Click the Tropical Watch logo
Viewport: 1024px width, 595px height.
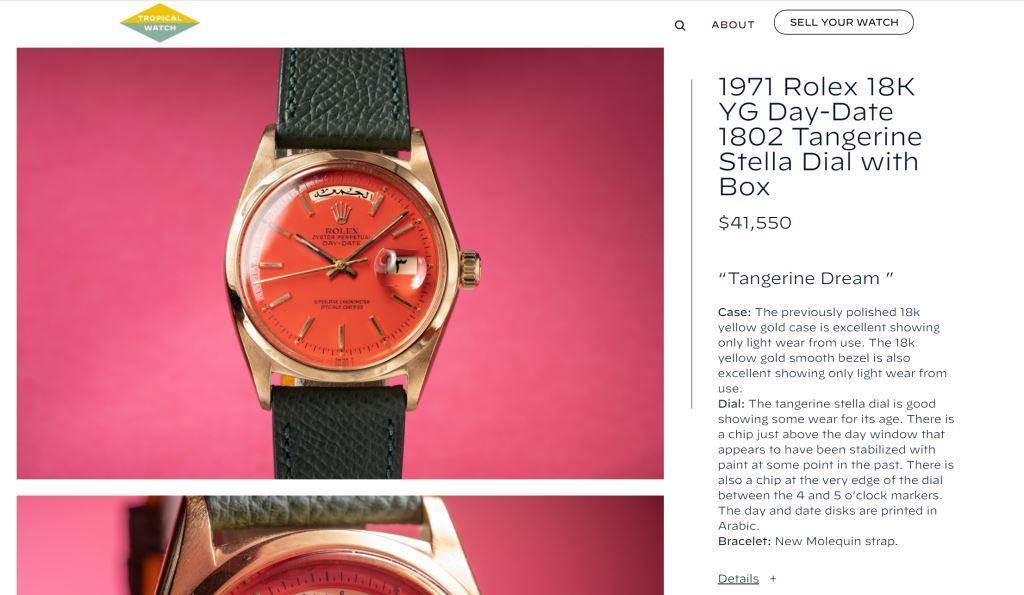(x=160, y=23)
